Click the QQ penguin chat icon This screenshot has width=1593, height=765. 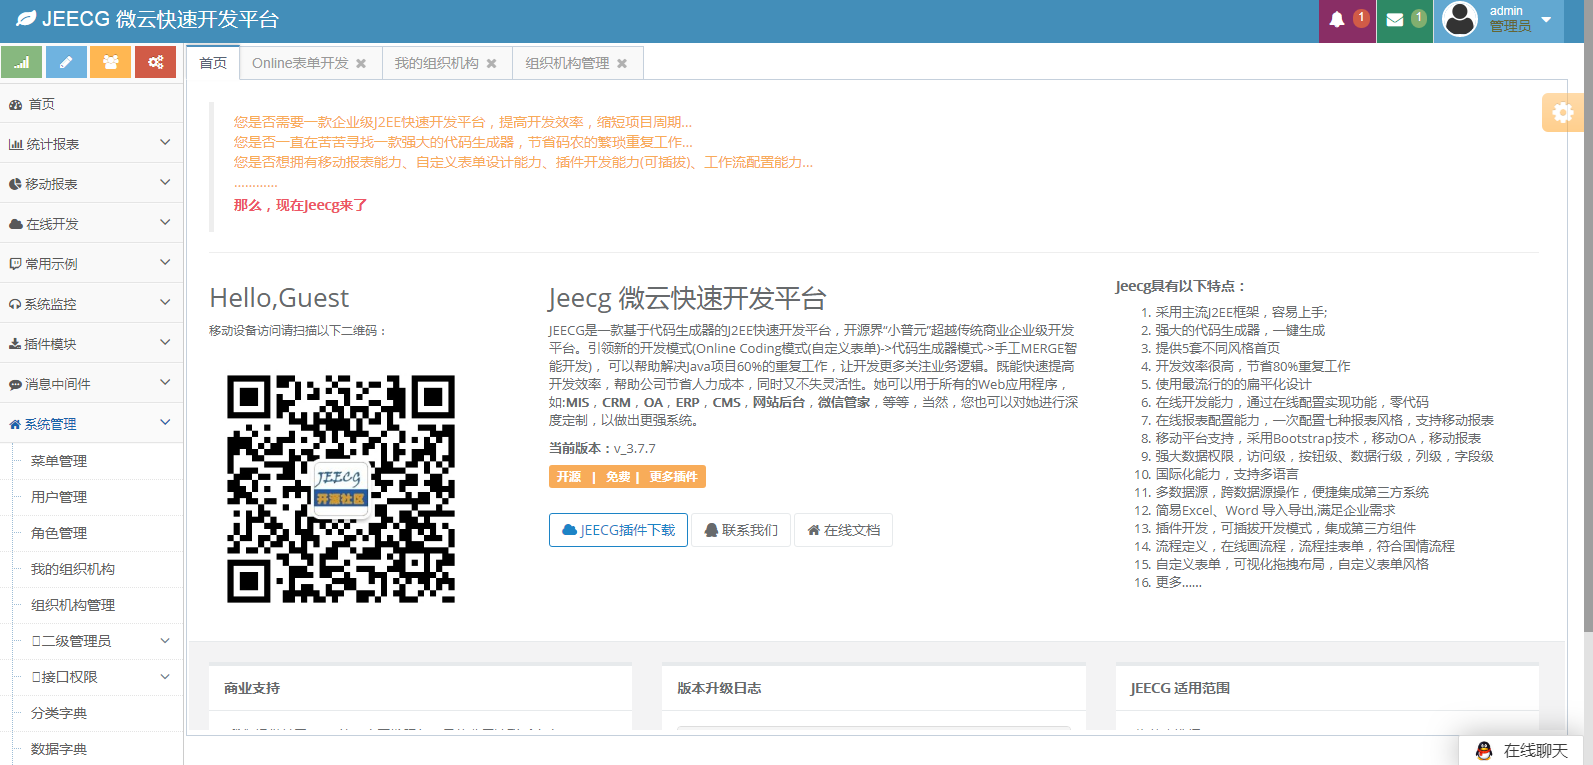(1484, 750)
